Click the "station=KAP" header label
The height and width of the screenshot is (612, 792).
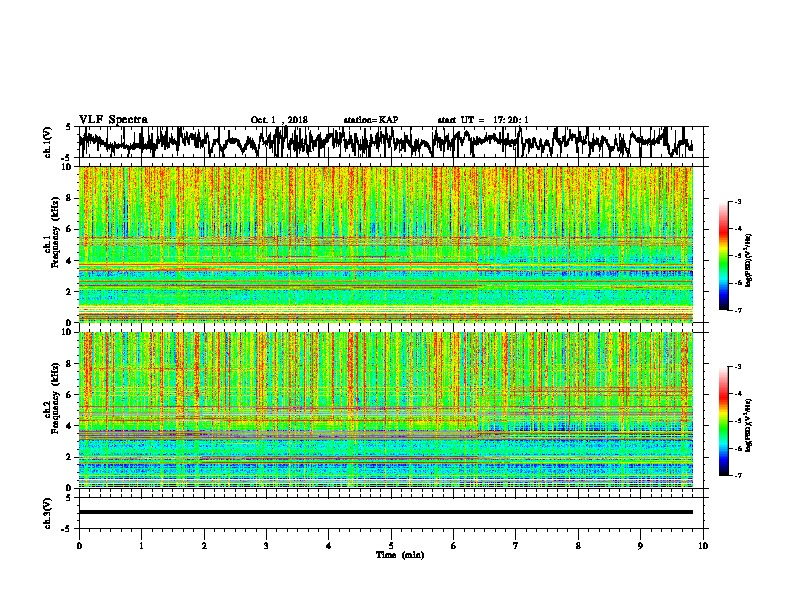coord(371,120)
